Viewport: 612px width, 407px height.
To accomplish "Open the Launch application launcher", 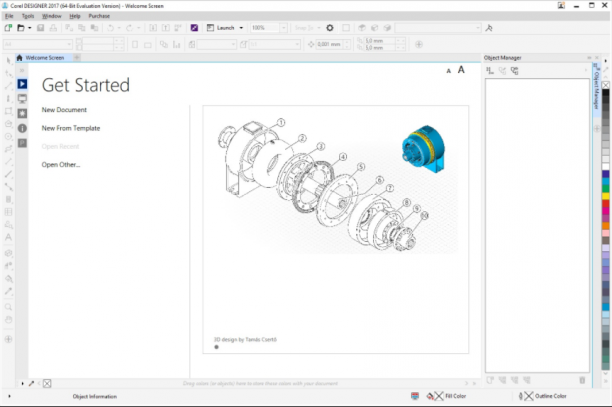I will 221,28.
